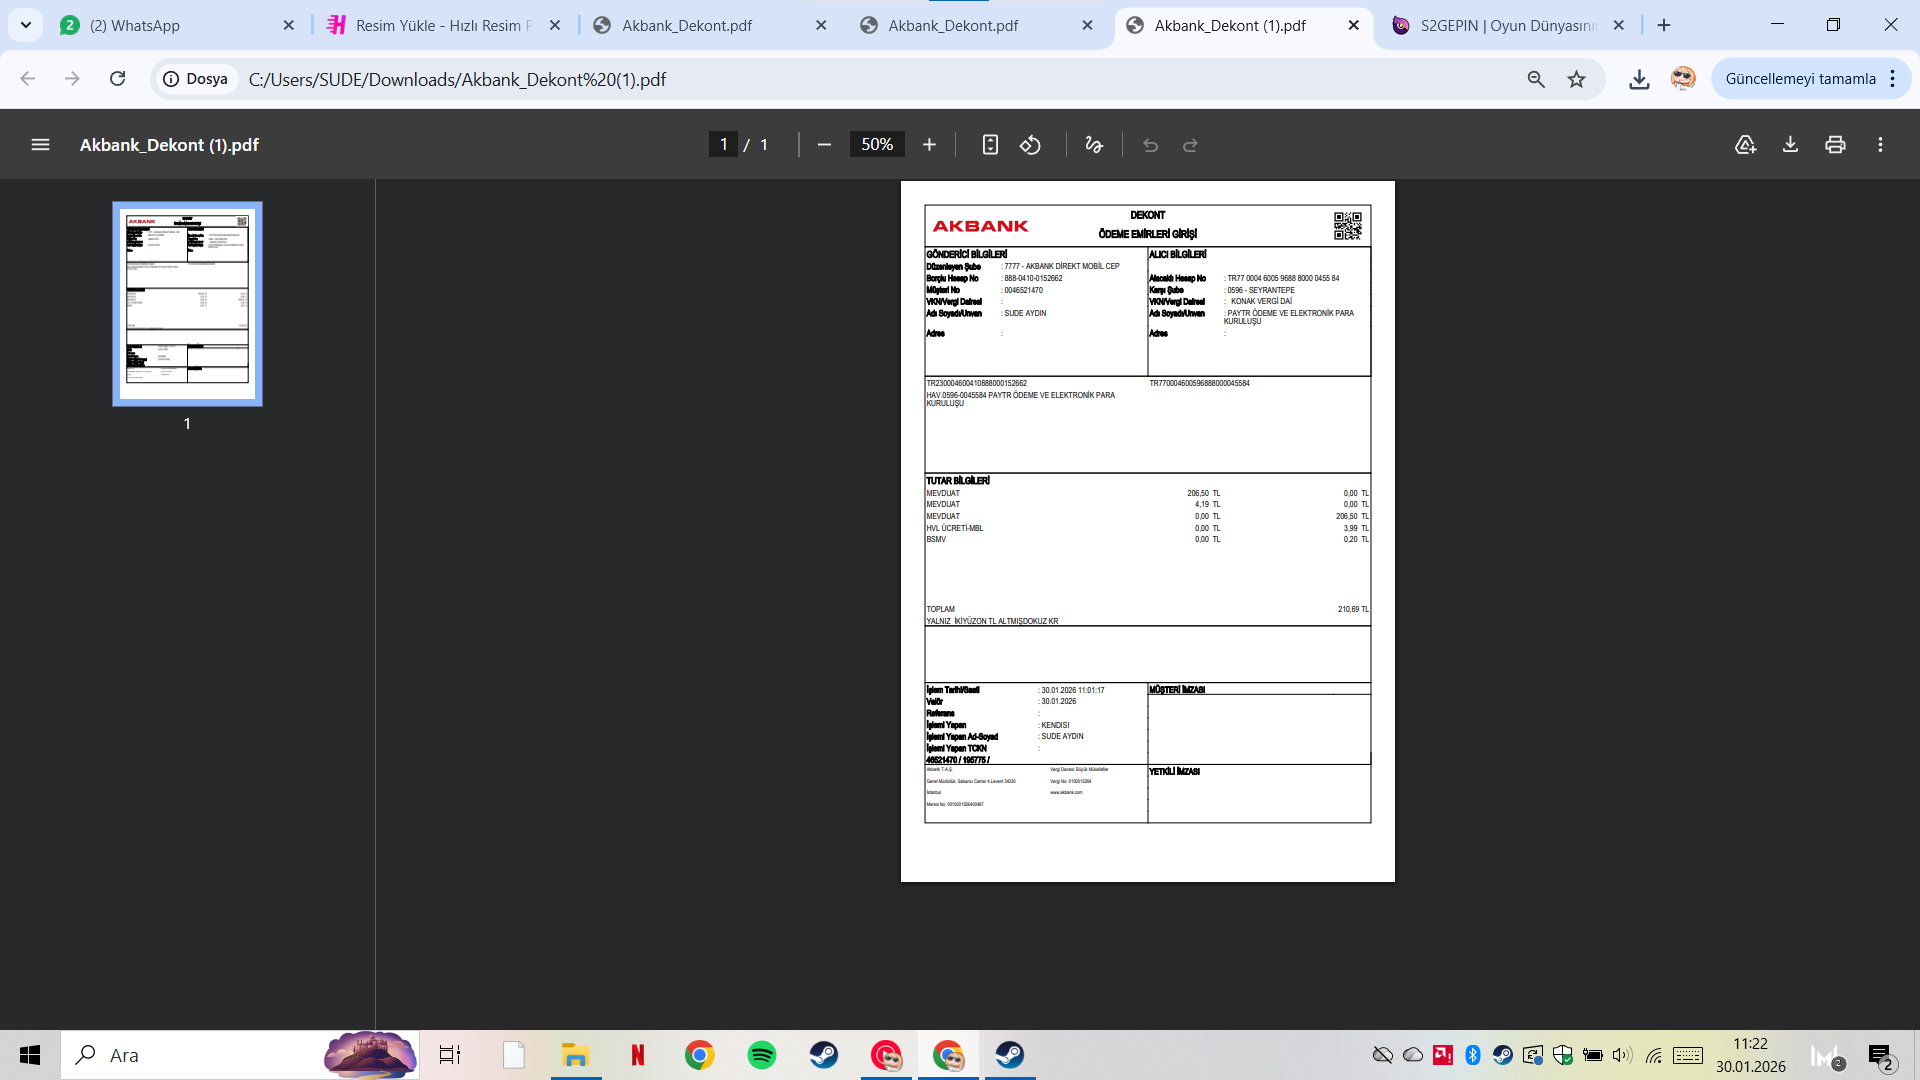This screenshot has height=1080, width=1920.
Task: Bookmark this page with the star
Action: coord(1577,79)
